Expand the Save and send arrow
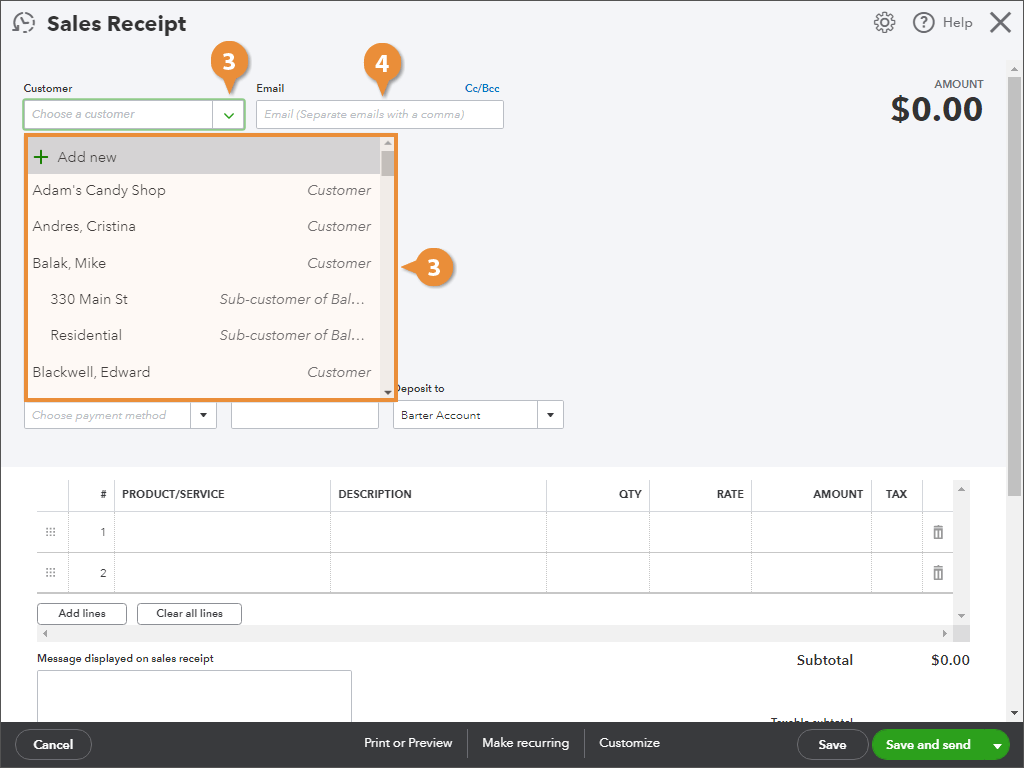The image size is (1024, 768). coord(996,745)
